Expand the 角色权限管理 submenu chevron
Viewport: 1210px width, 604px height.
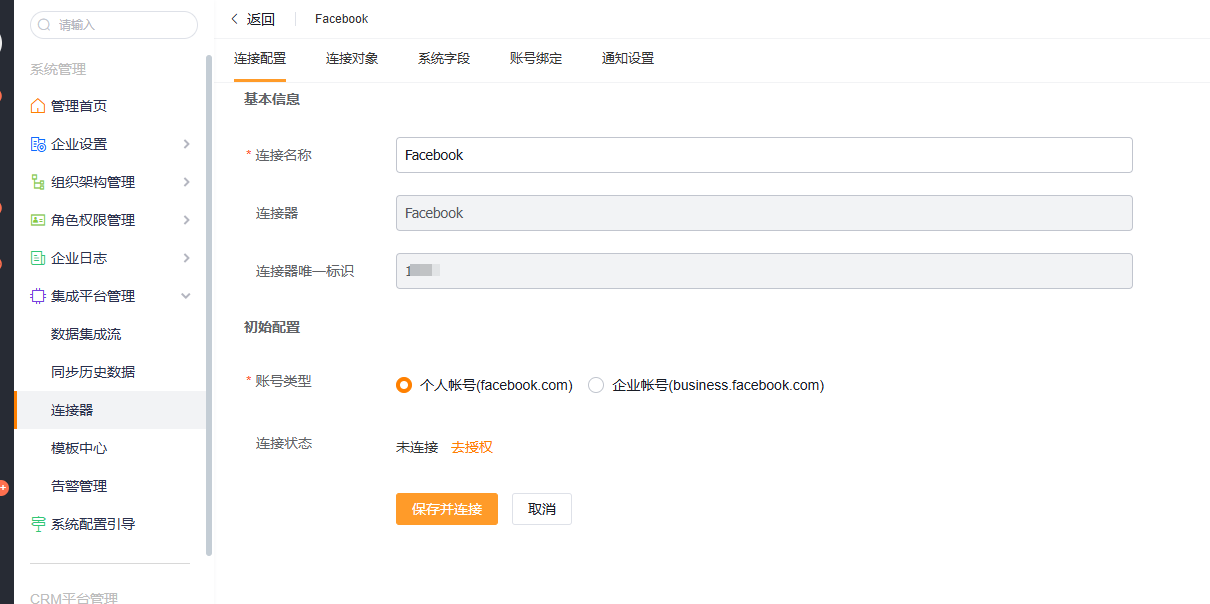(x=186, y=220)
